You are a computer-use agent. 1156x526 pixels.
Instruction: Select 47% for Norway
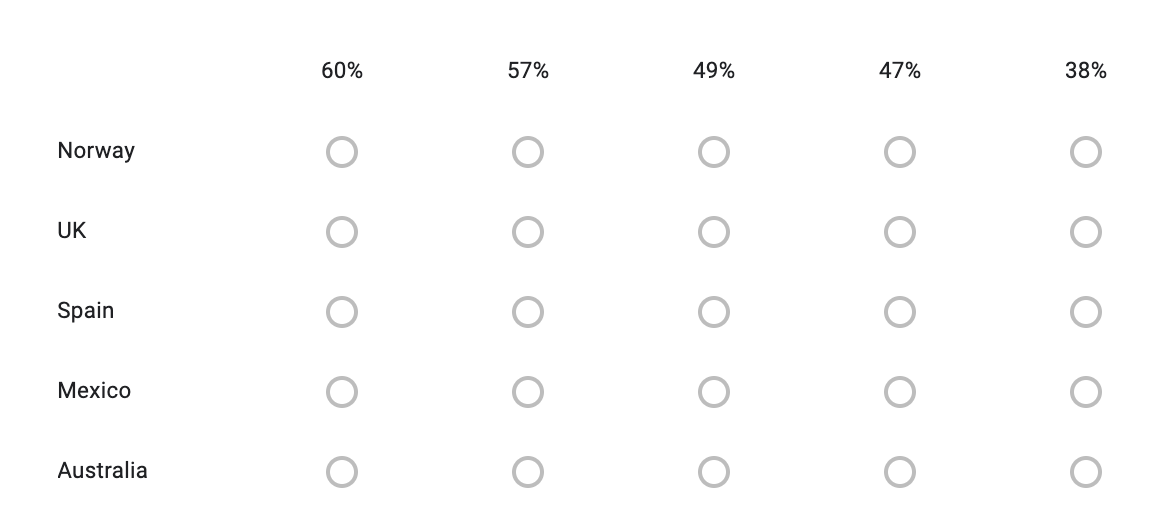[x=900, y=152]
